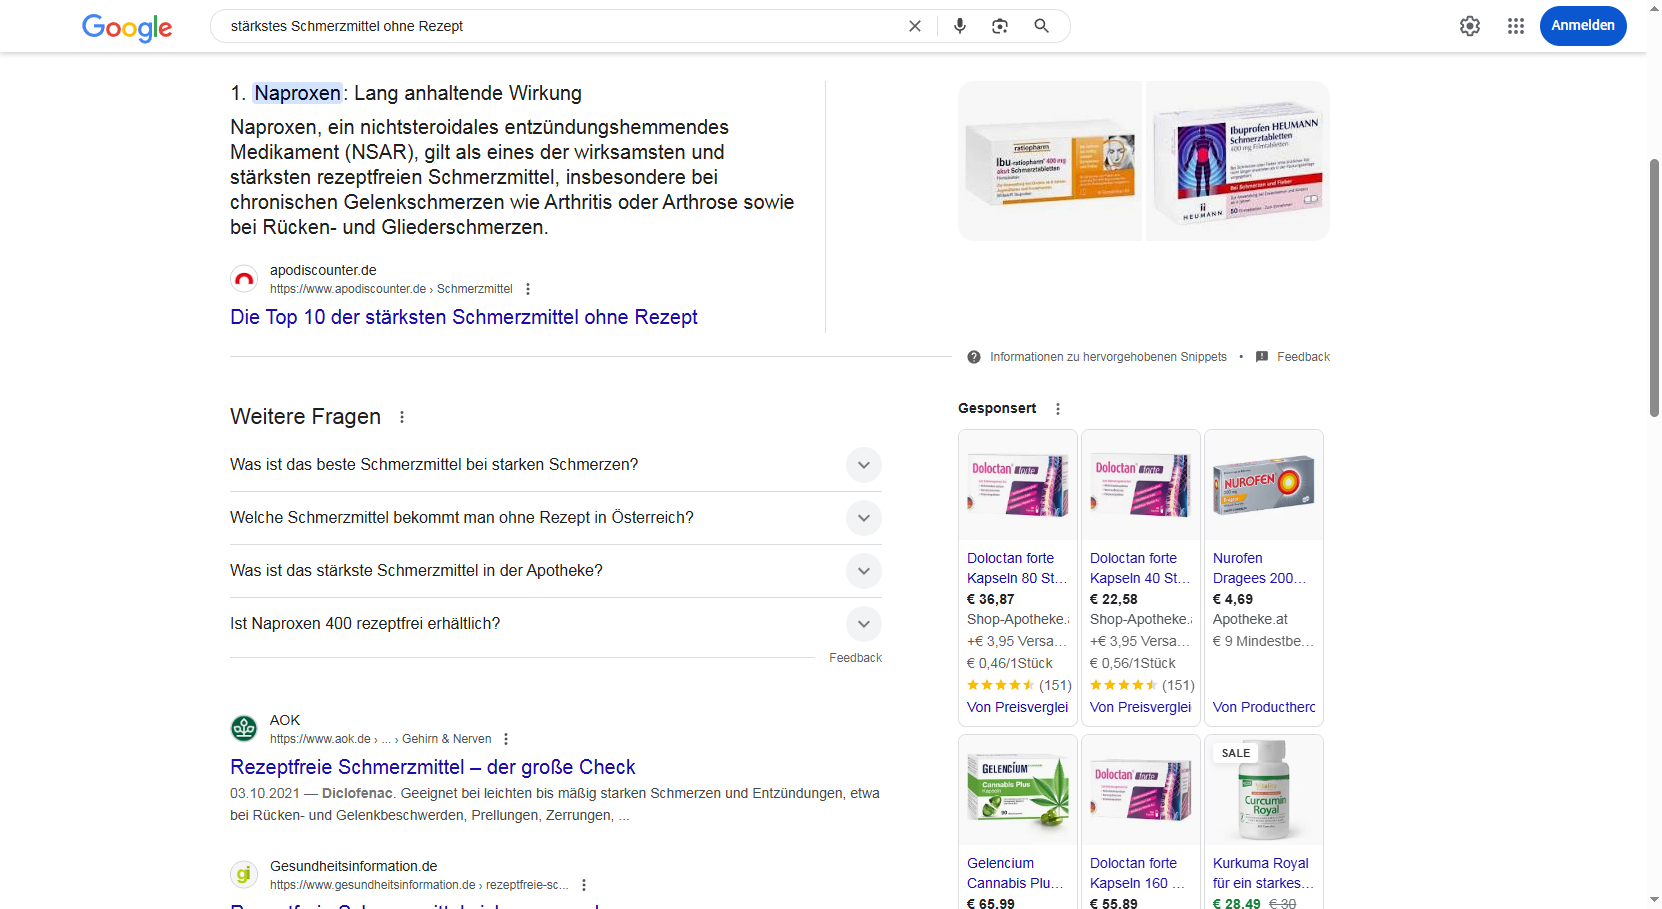Click the AOK site name text

[285, 720]
